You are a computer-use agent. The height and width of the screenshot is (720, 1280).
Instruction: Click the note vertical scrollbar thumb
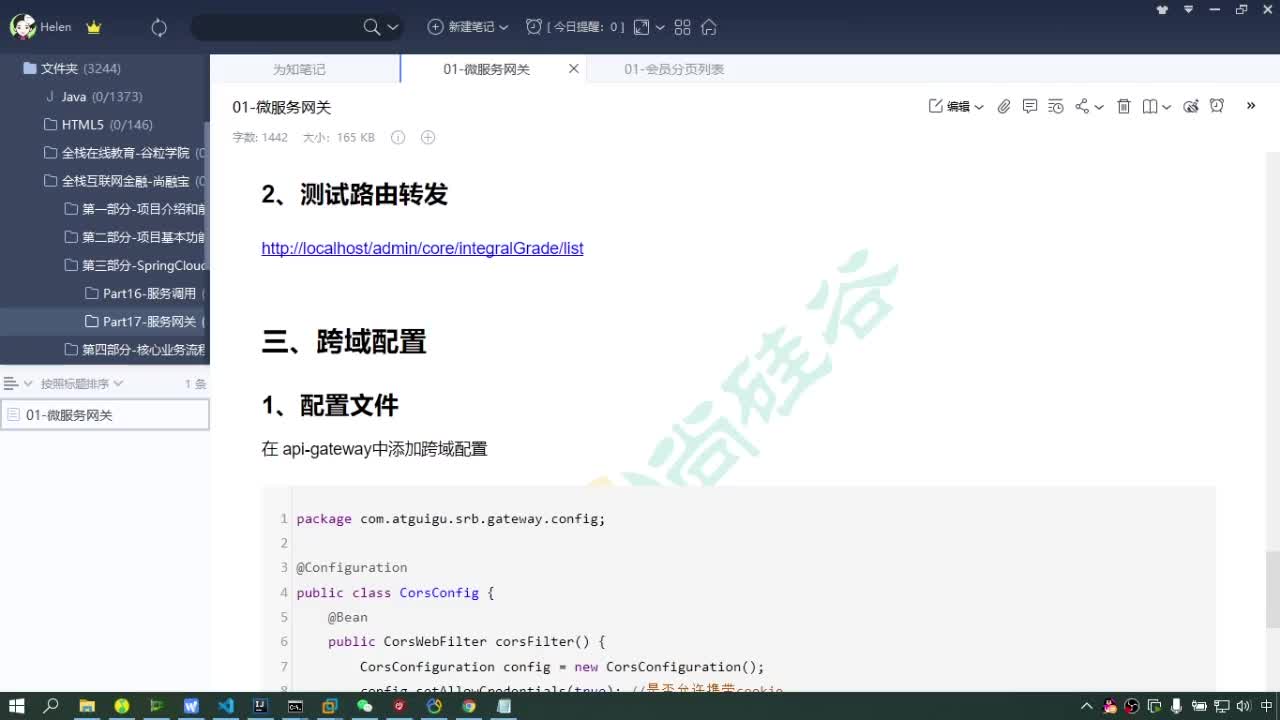coord(1272,590)
